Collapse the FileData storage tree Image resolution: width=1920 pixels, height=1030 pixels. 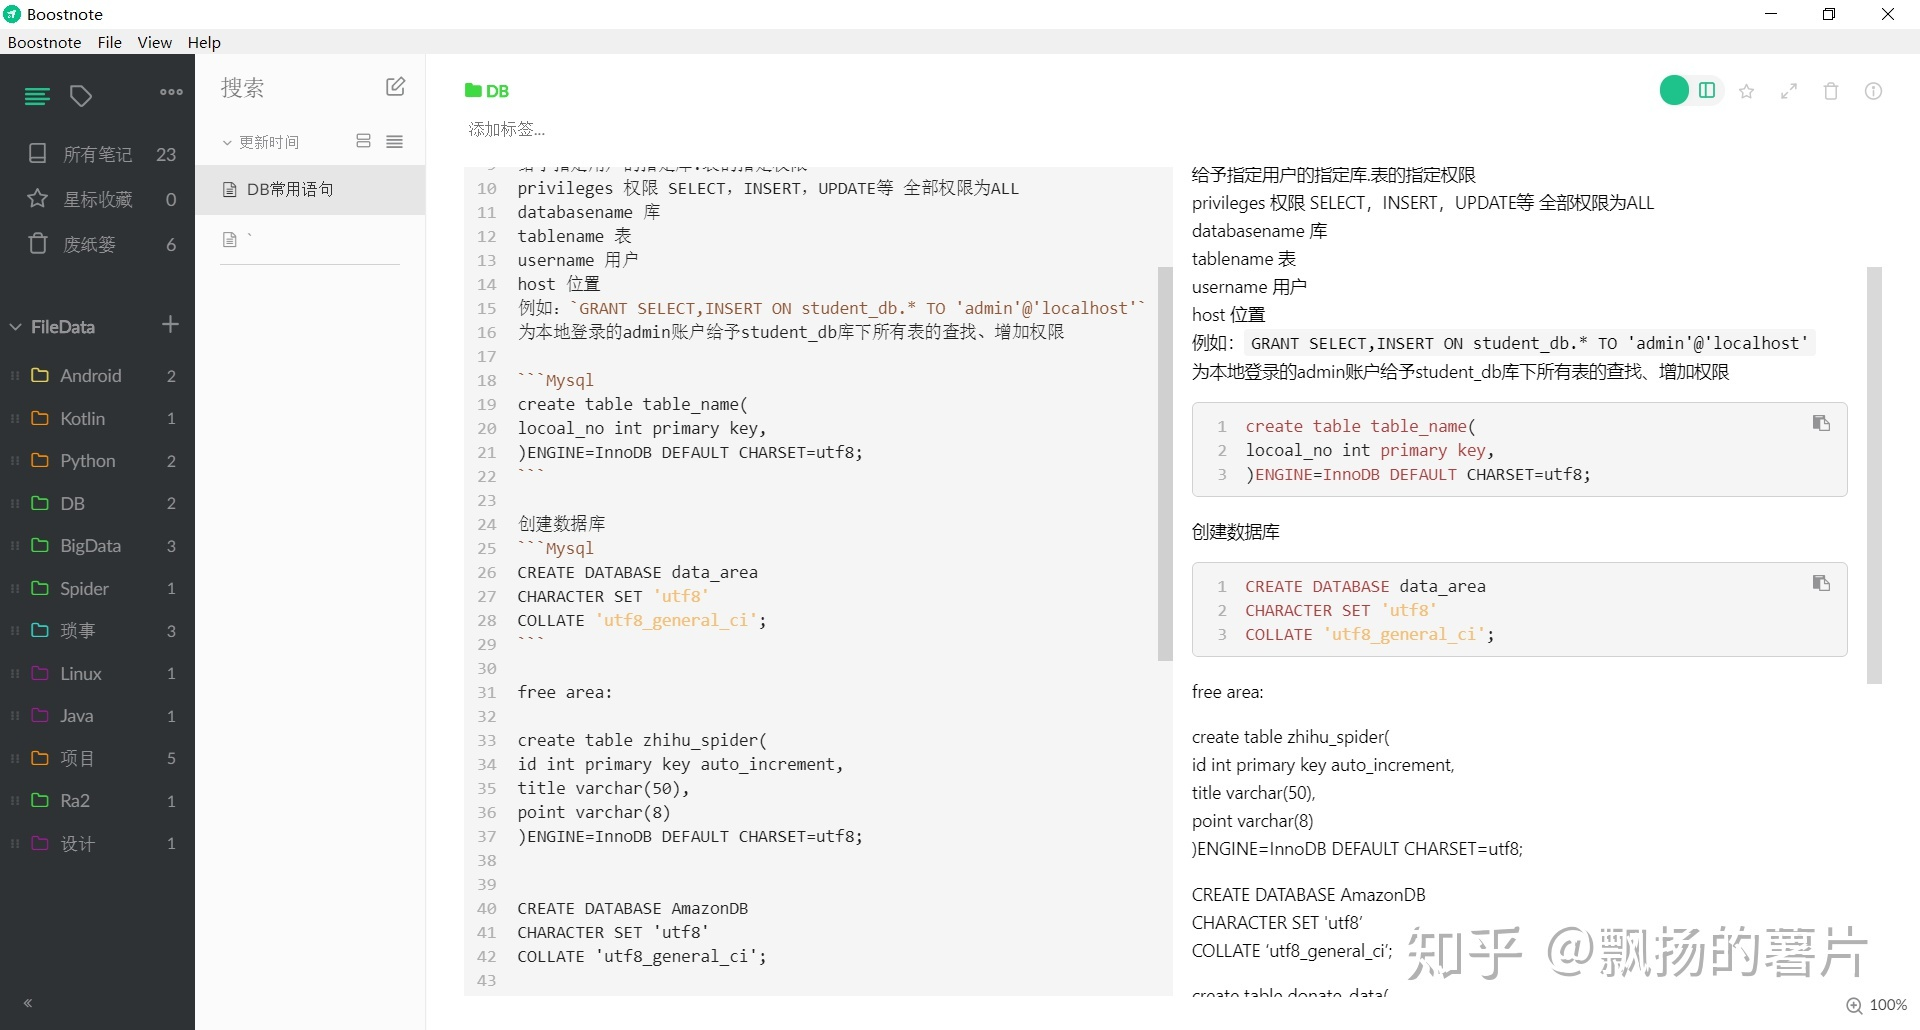coord(16,327)
